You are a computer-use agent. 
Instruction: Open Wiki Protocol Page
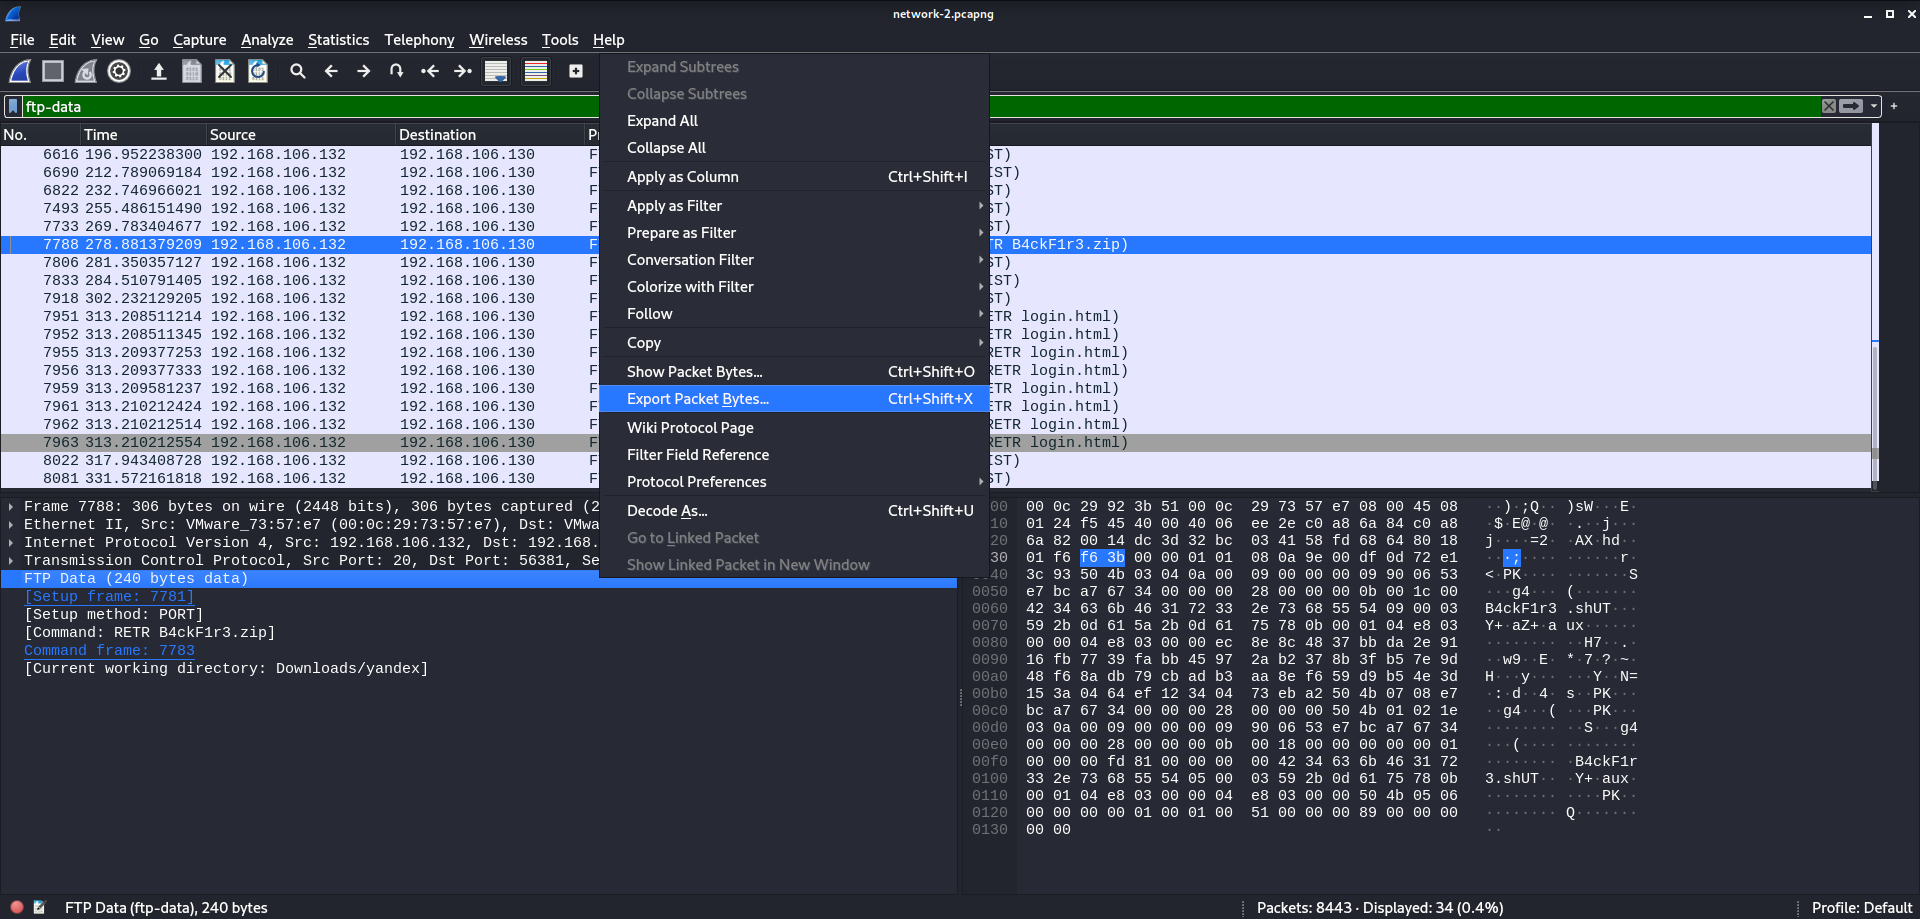[x=794, y=427]
